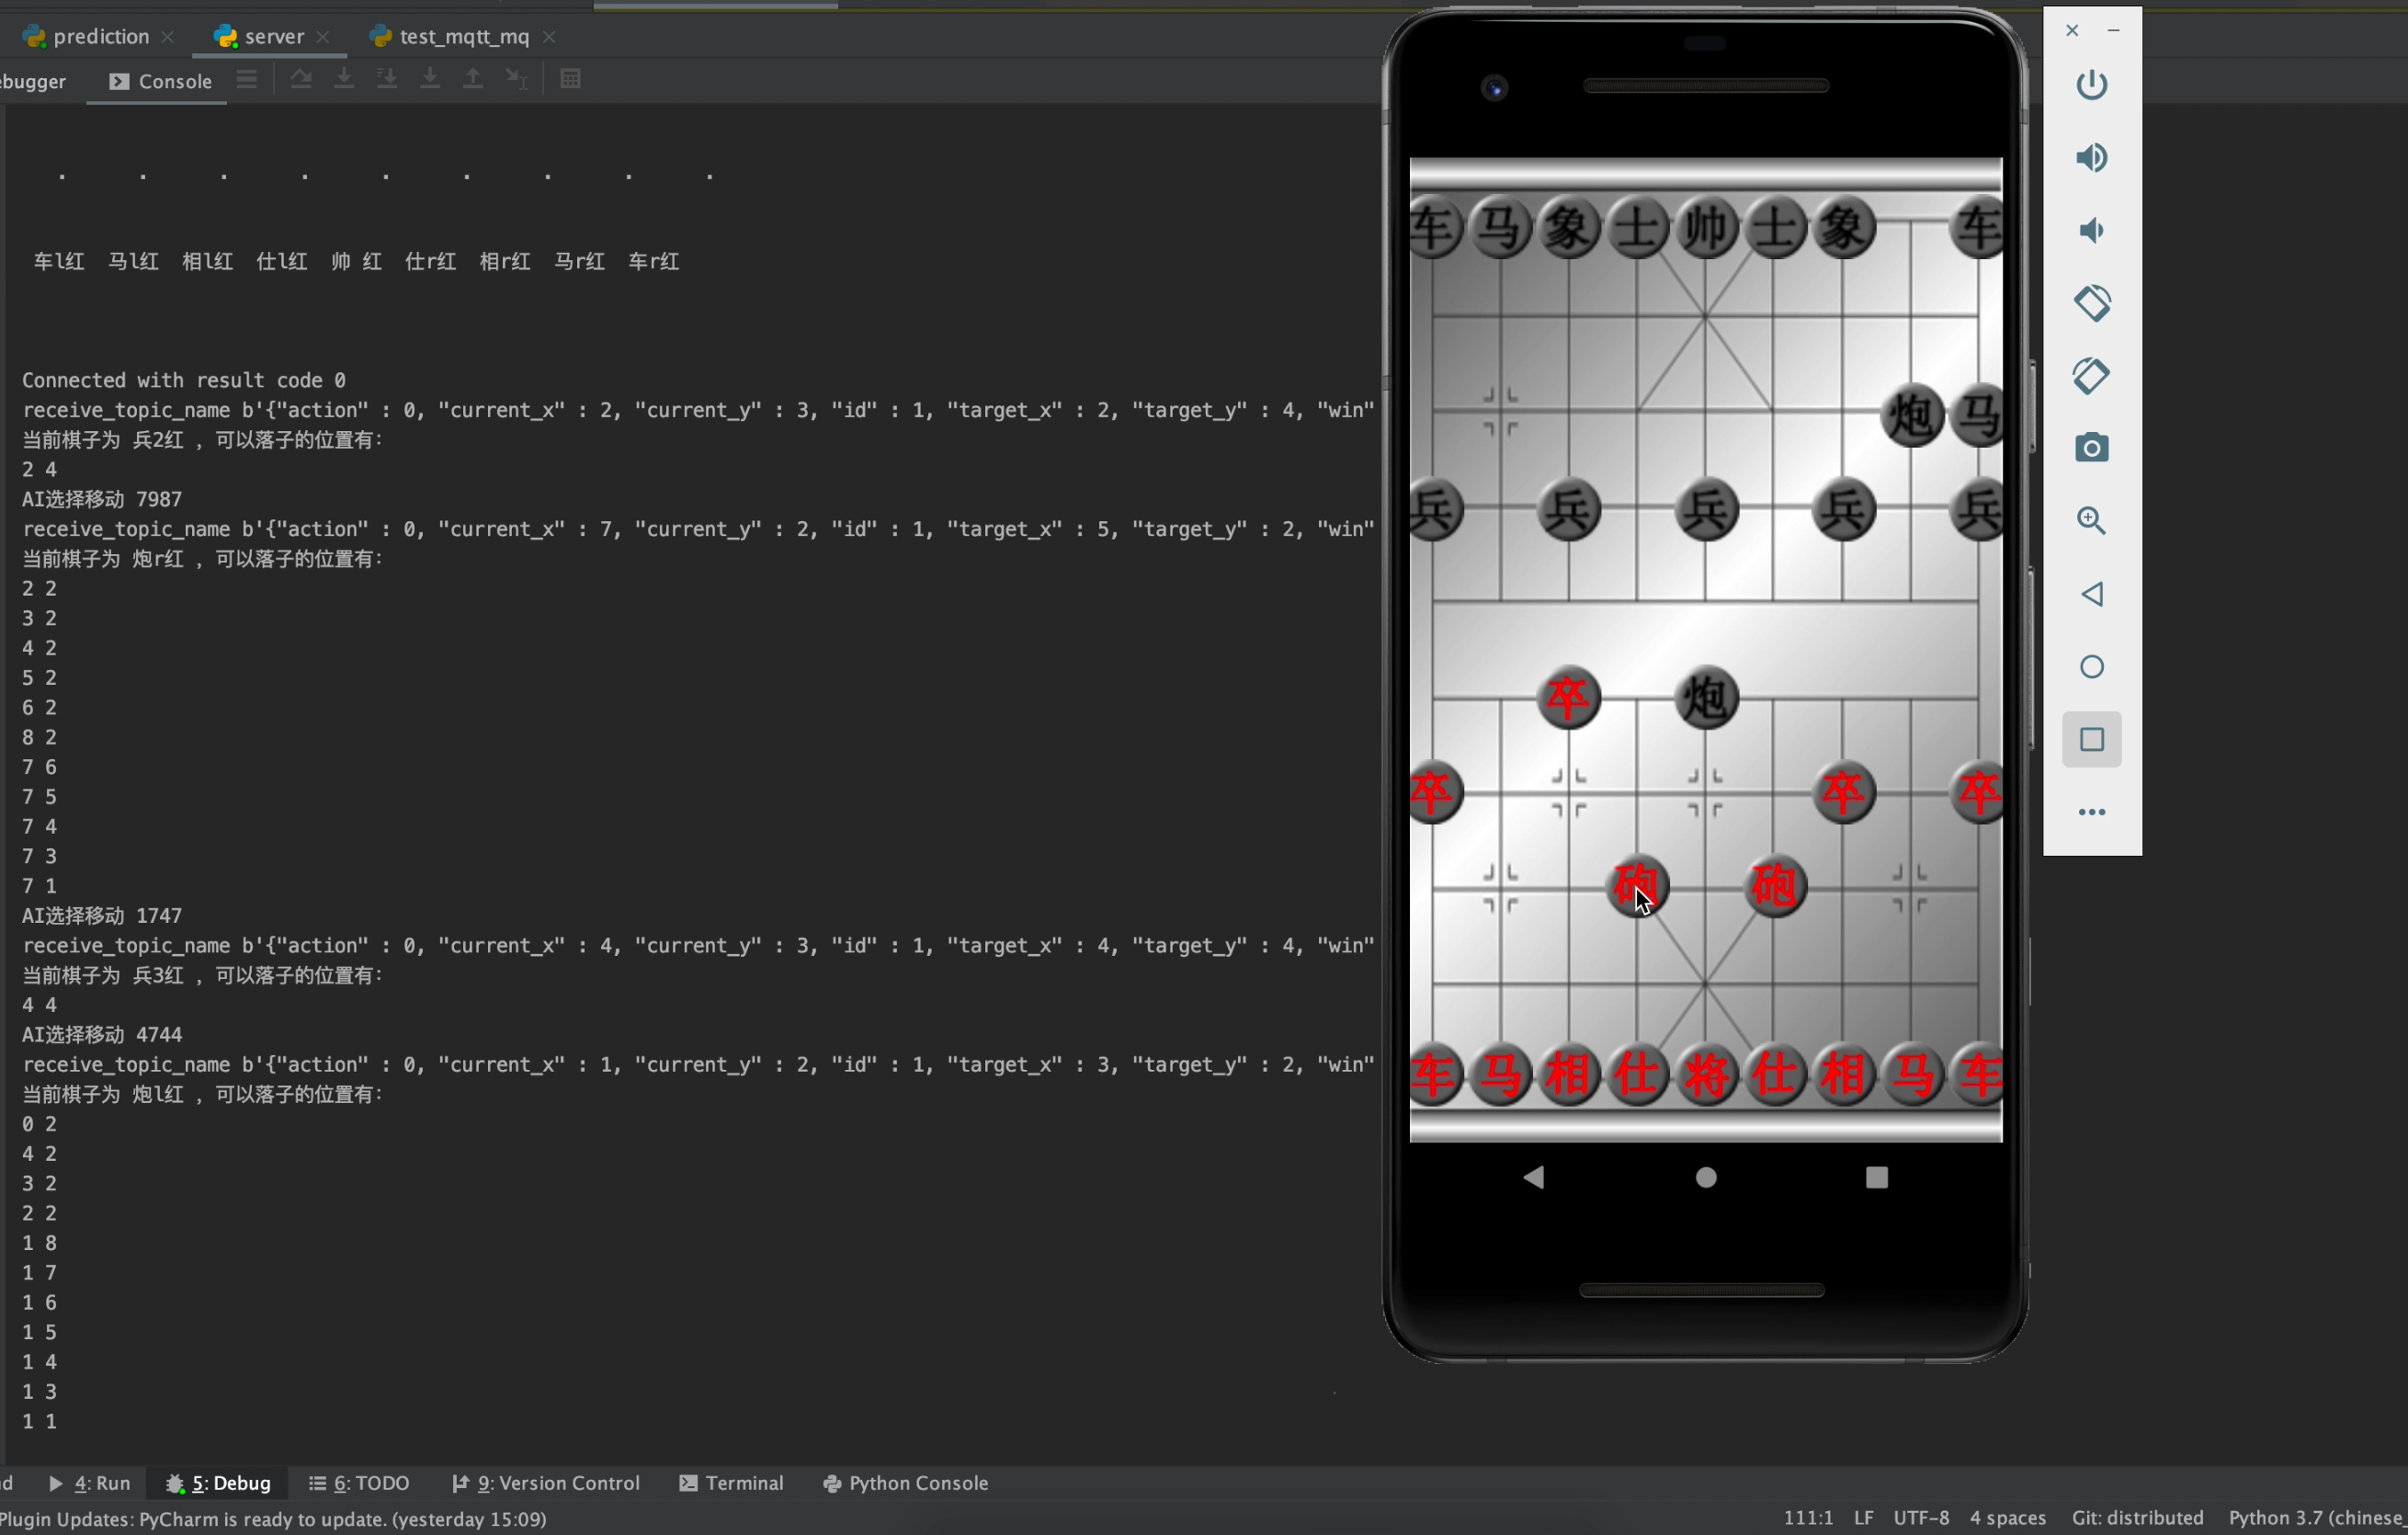The image size is (2408, 1535).
Task: Select the black 炮 piece mid-board
Action: 1706,697
